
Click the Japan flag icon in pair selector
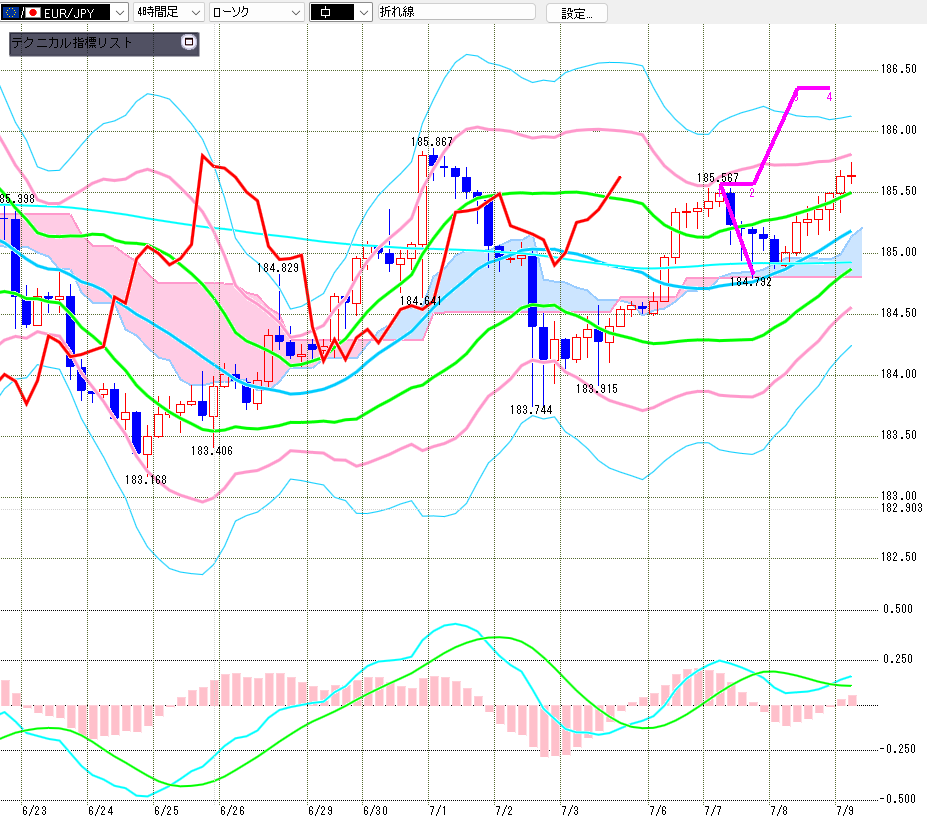point(33,12)
